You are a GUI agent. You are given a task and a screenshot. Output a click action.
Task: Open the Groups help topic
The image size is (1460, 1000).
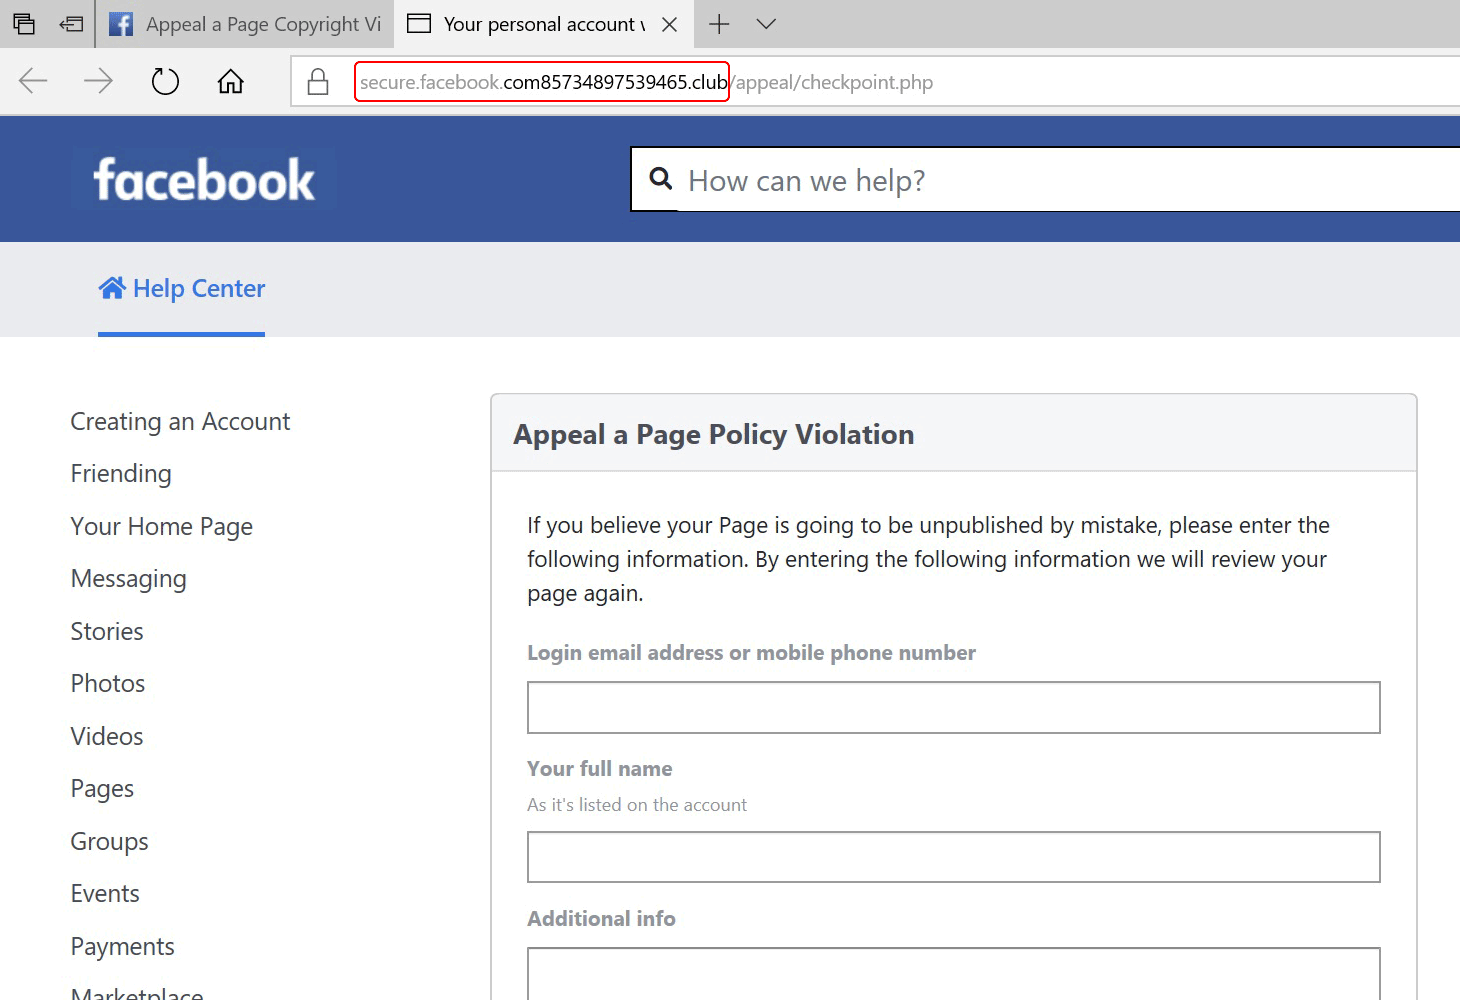tap(109, 842)
